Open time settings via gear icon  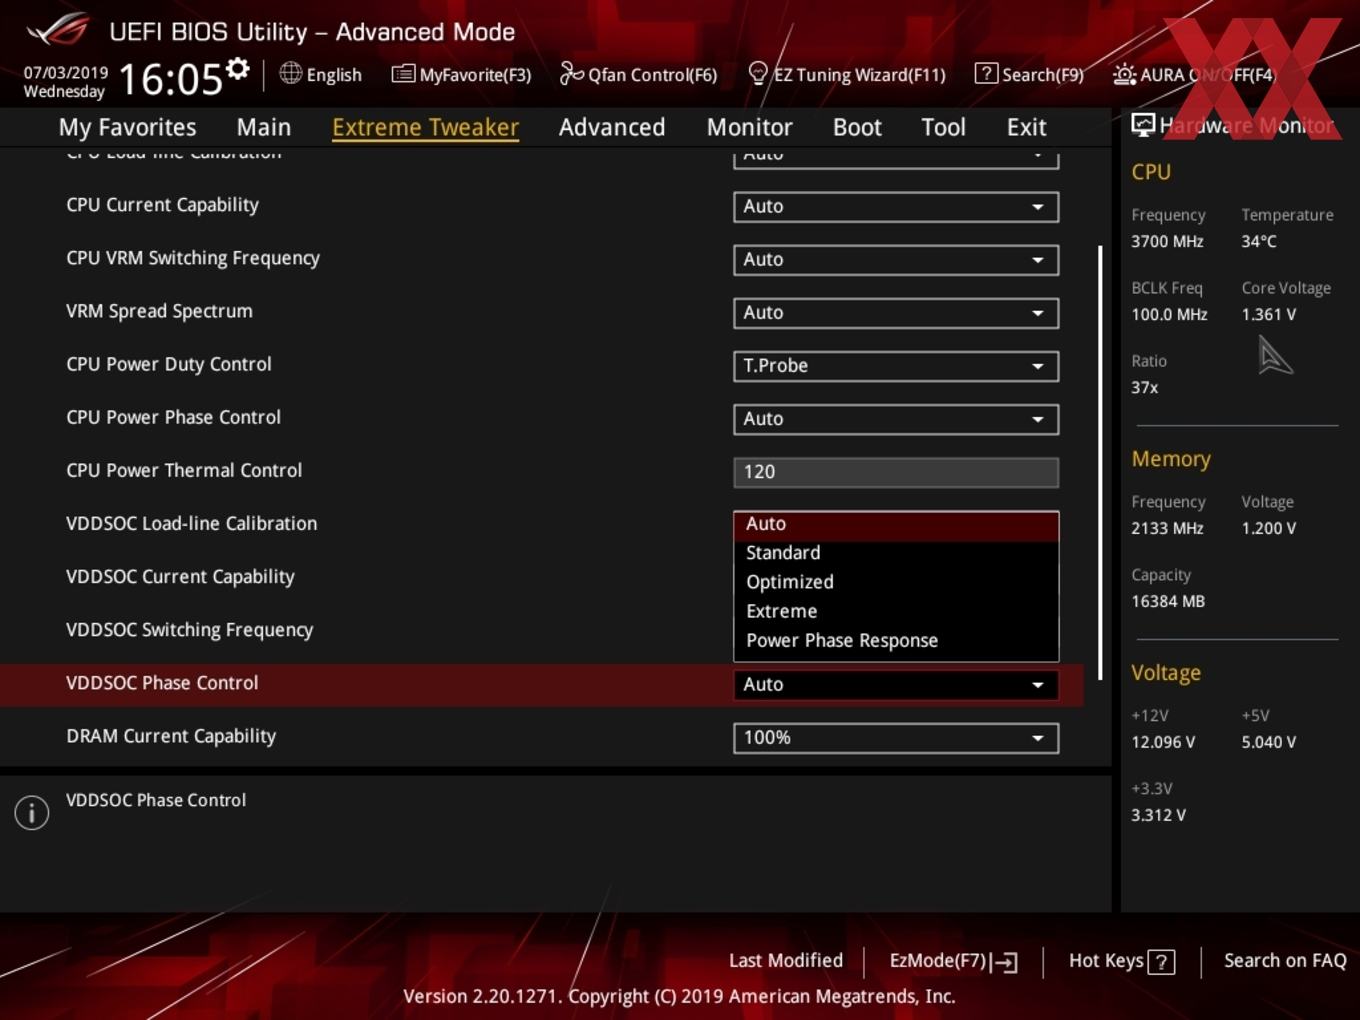(237, 68)
